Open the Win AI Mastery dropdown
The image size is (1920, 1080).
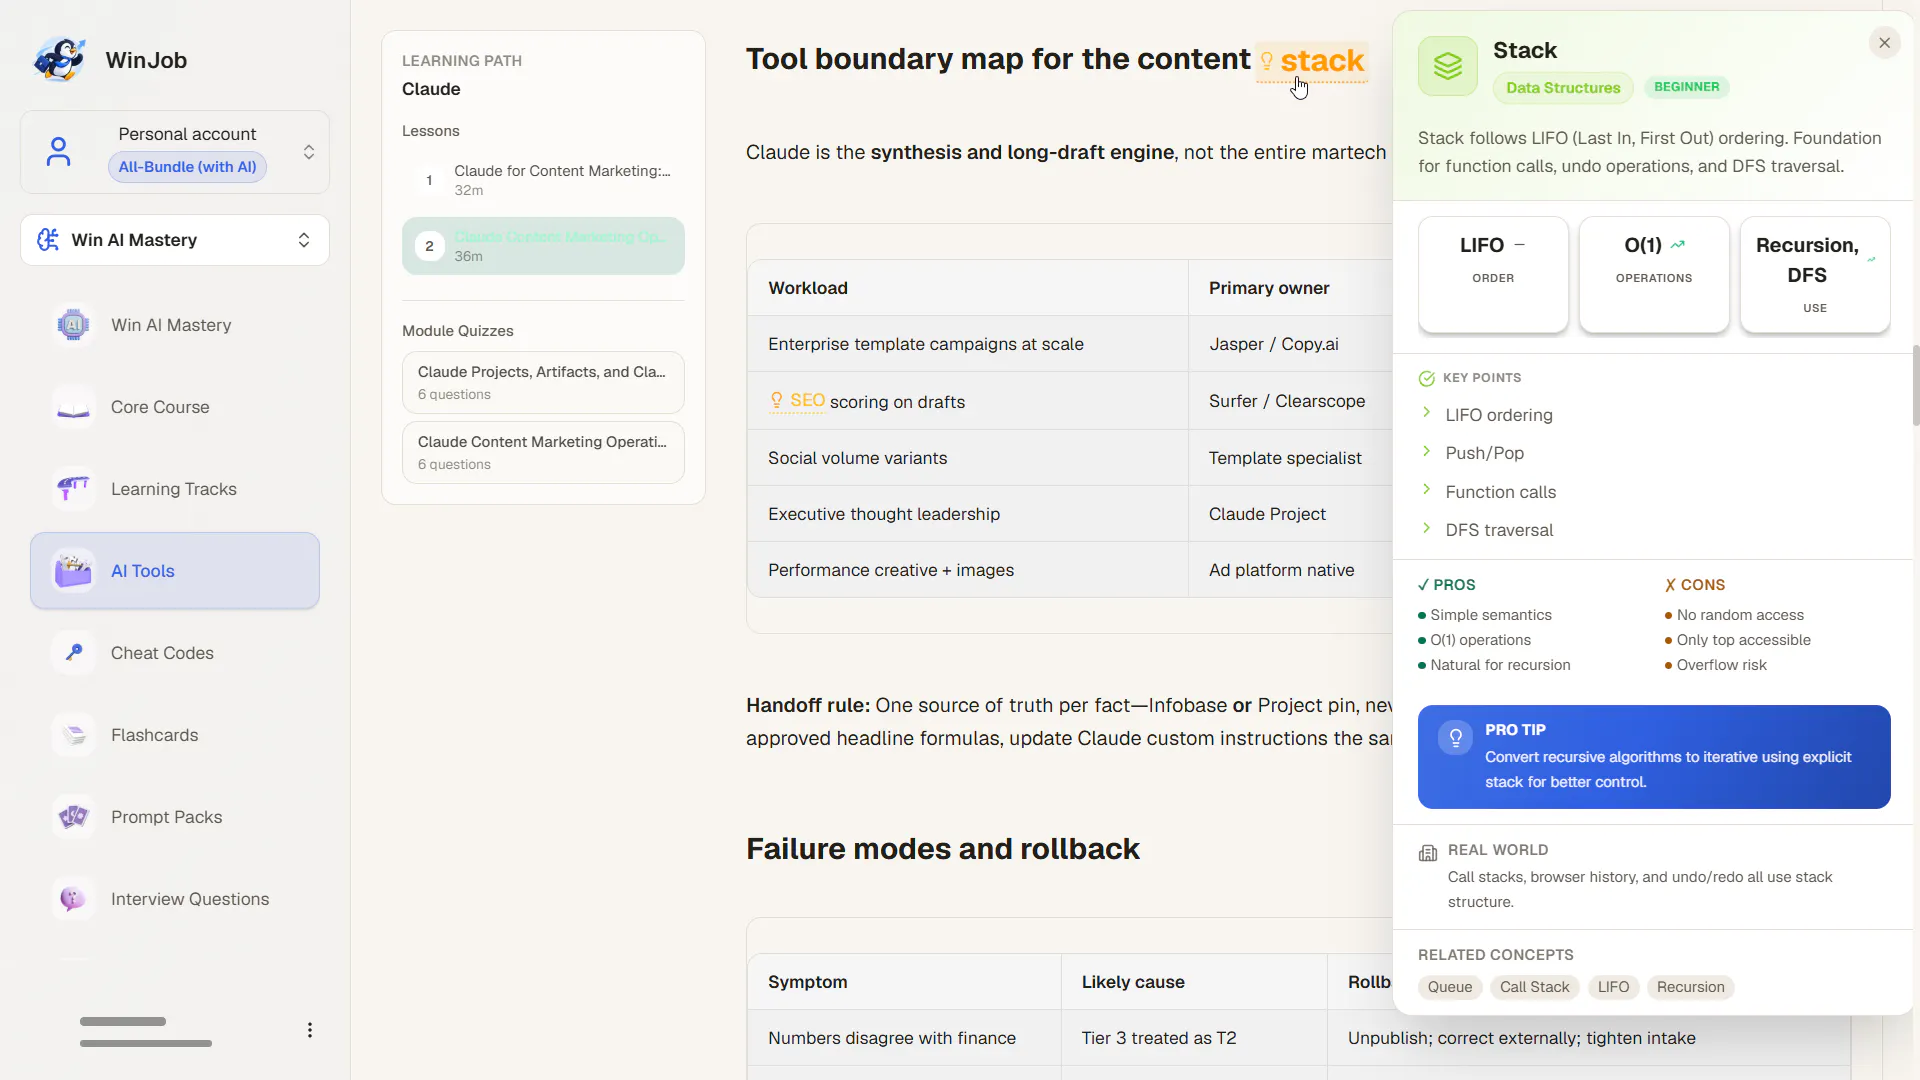point(175,240)
